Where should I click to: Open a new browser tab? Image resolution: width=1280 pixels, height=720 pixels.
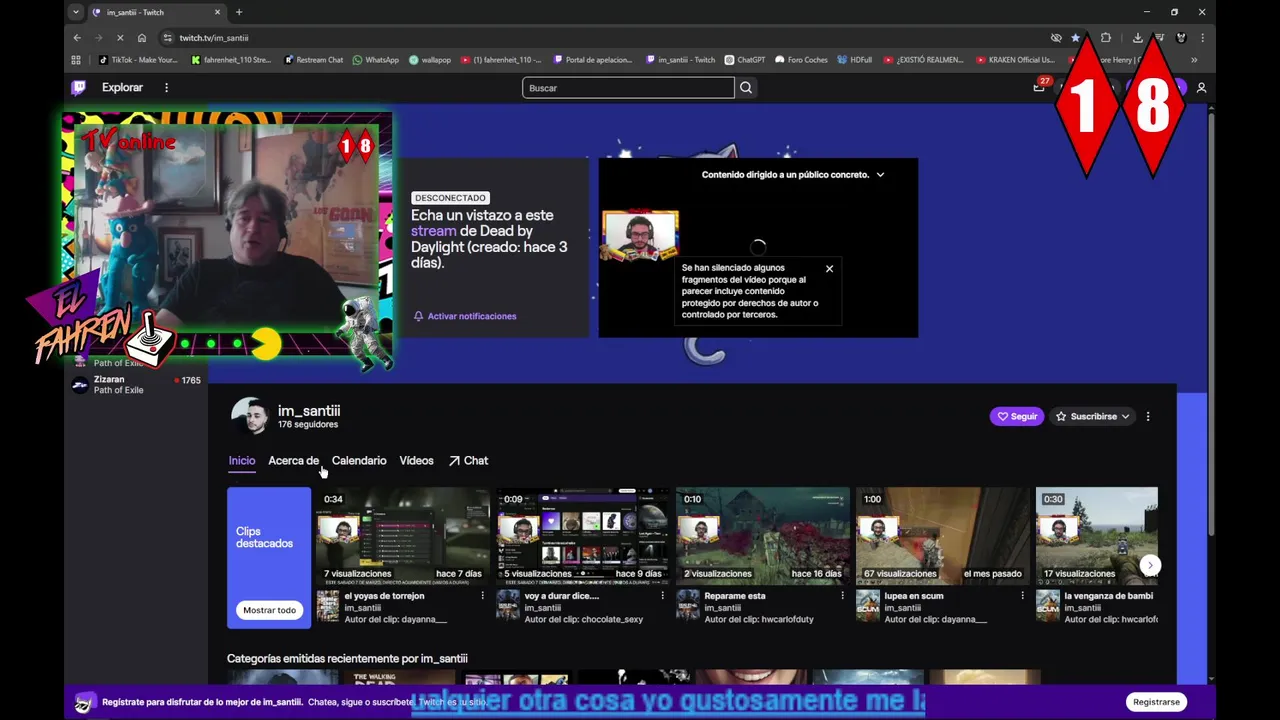[239, 12]
